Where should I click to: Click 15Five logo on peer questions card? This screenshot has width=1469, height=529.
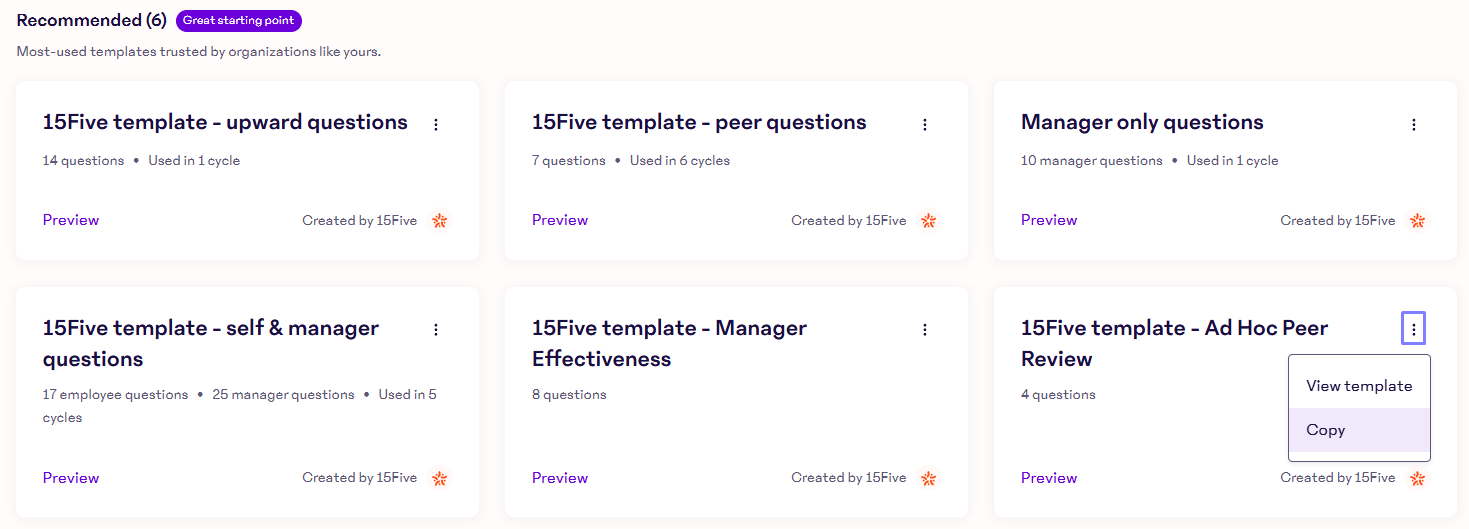[929, 221]
